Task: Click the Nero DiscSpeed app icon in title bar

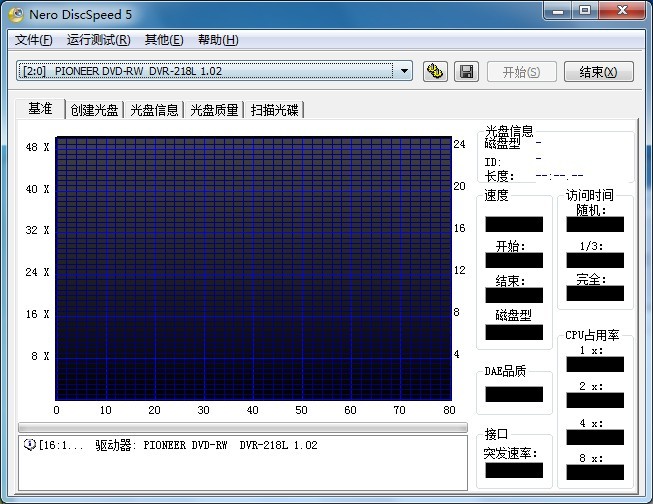Action: pyautogui.click(x=14, y=12)
